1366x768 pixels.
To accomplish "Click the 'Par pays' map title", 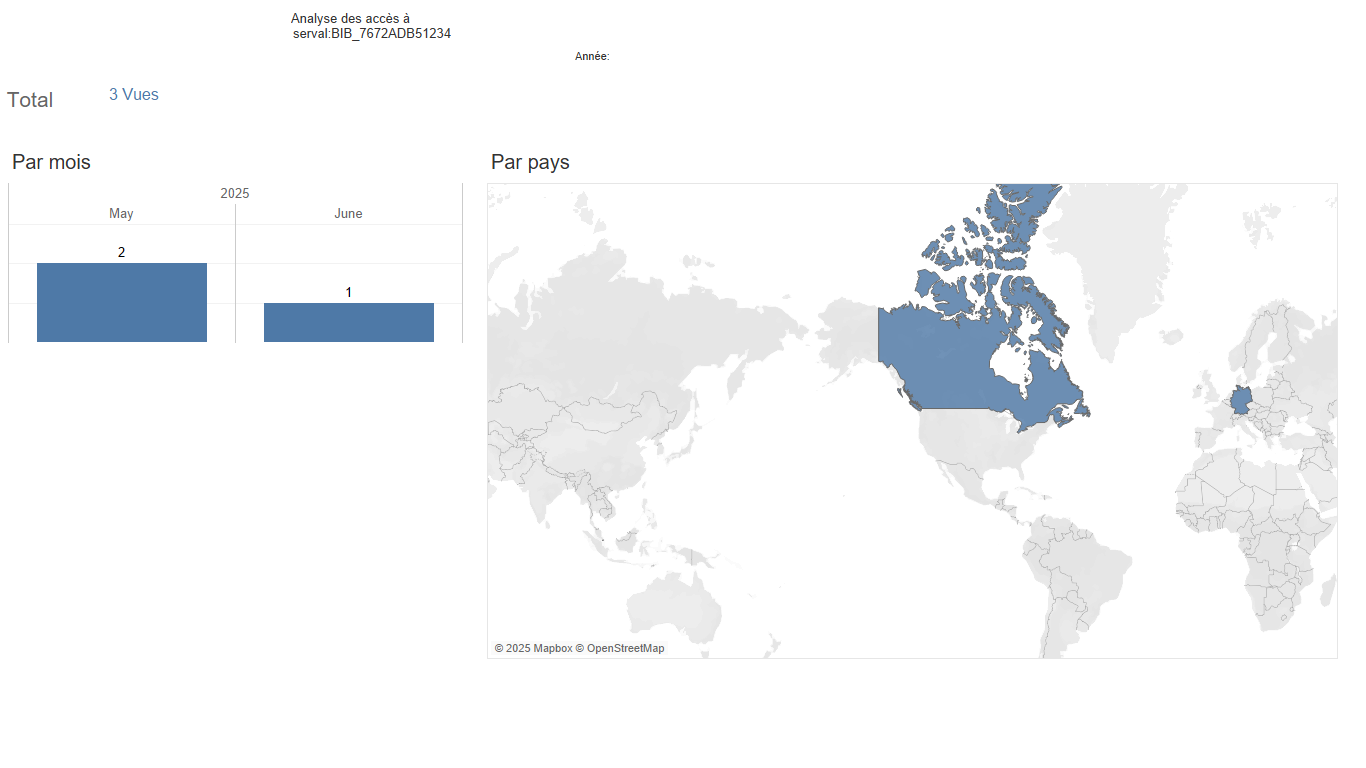I will (x=530, y=162).
